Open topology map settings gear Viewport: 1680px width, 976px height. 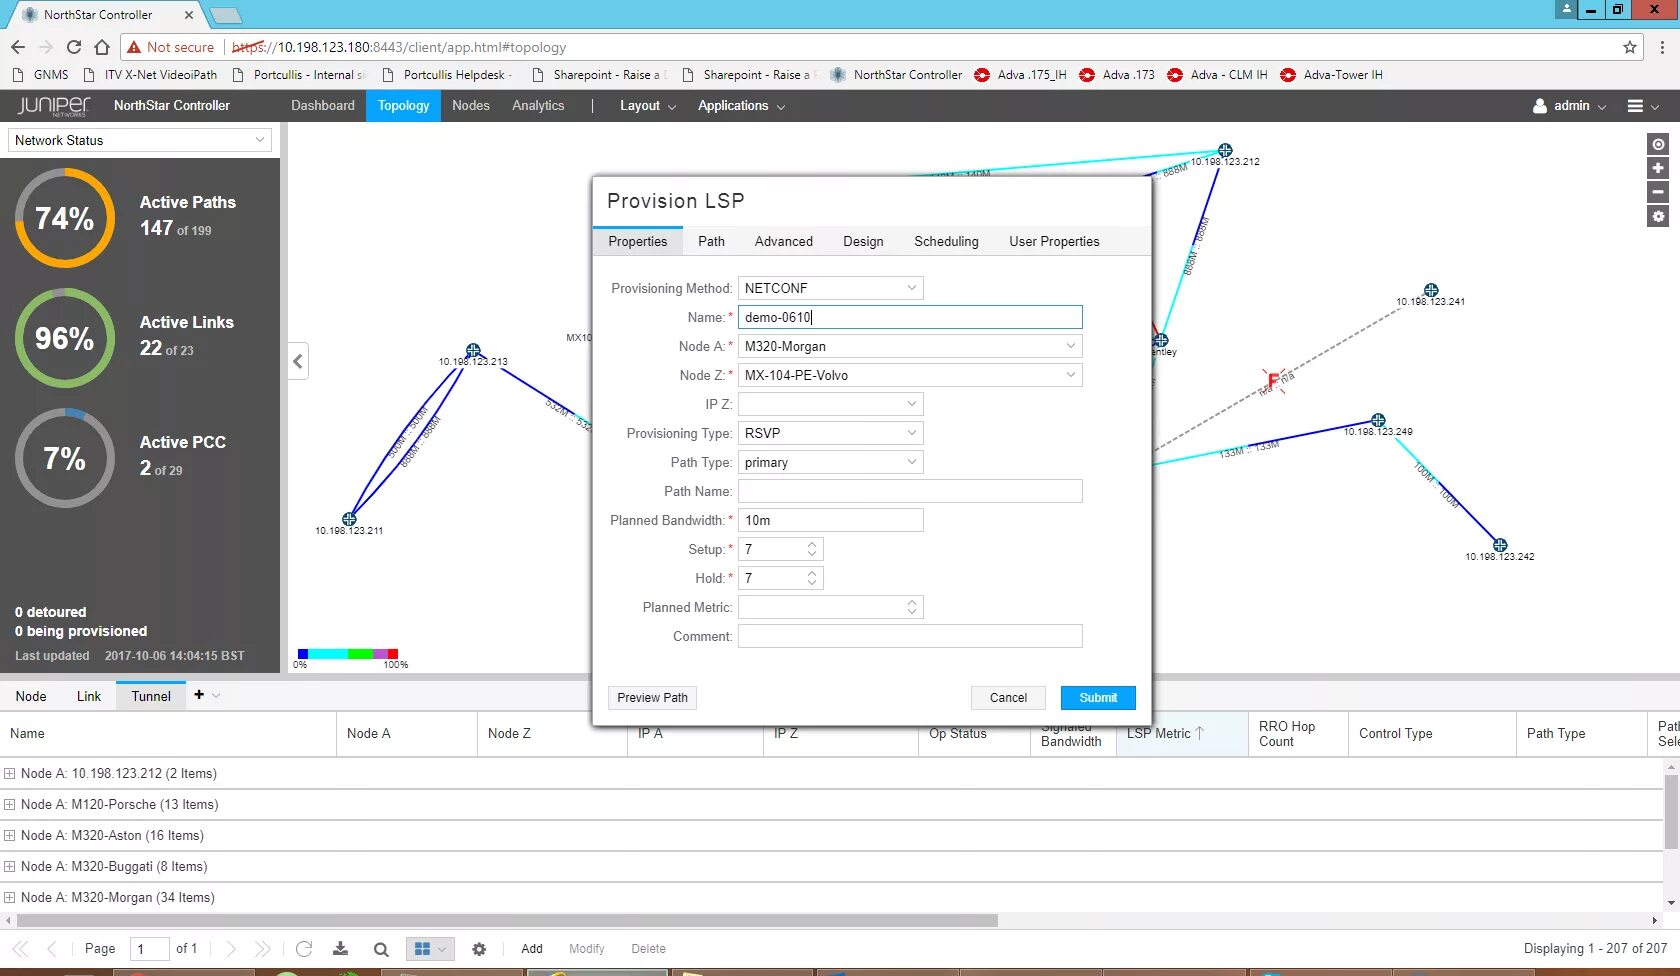coord(1658,216)
